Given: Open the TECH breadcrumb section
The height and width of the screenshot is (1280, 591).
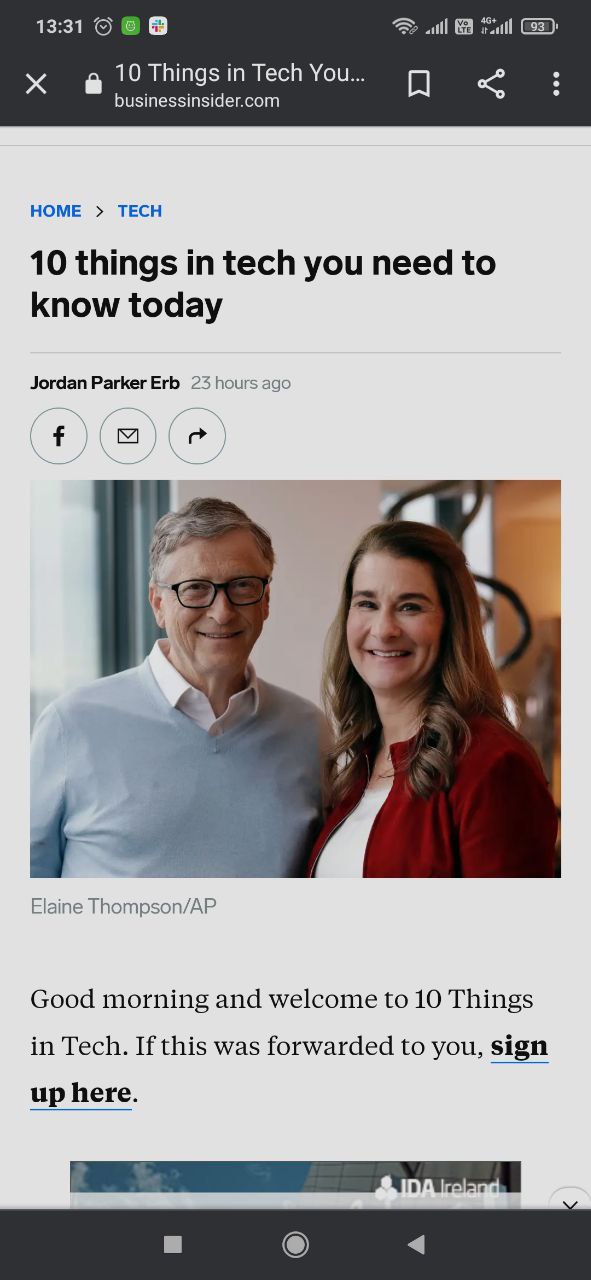Looking at the screenshot, I should pos(140,211).
